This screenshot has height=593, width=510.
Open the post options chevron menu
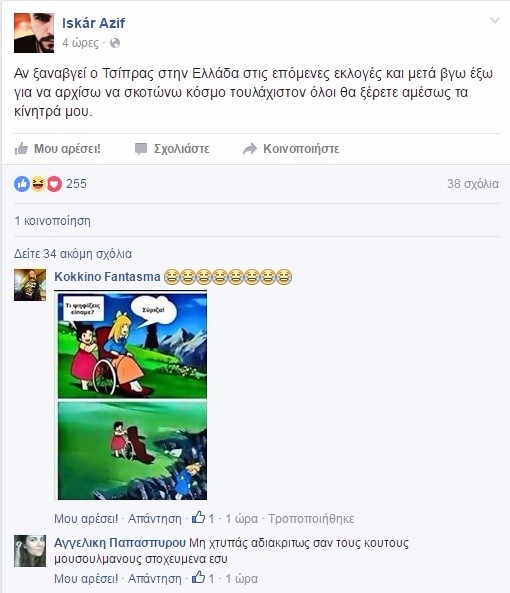click(494, 20)
